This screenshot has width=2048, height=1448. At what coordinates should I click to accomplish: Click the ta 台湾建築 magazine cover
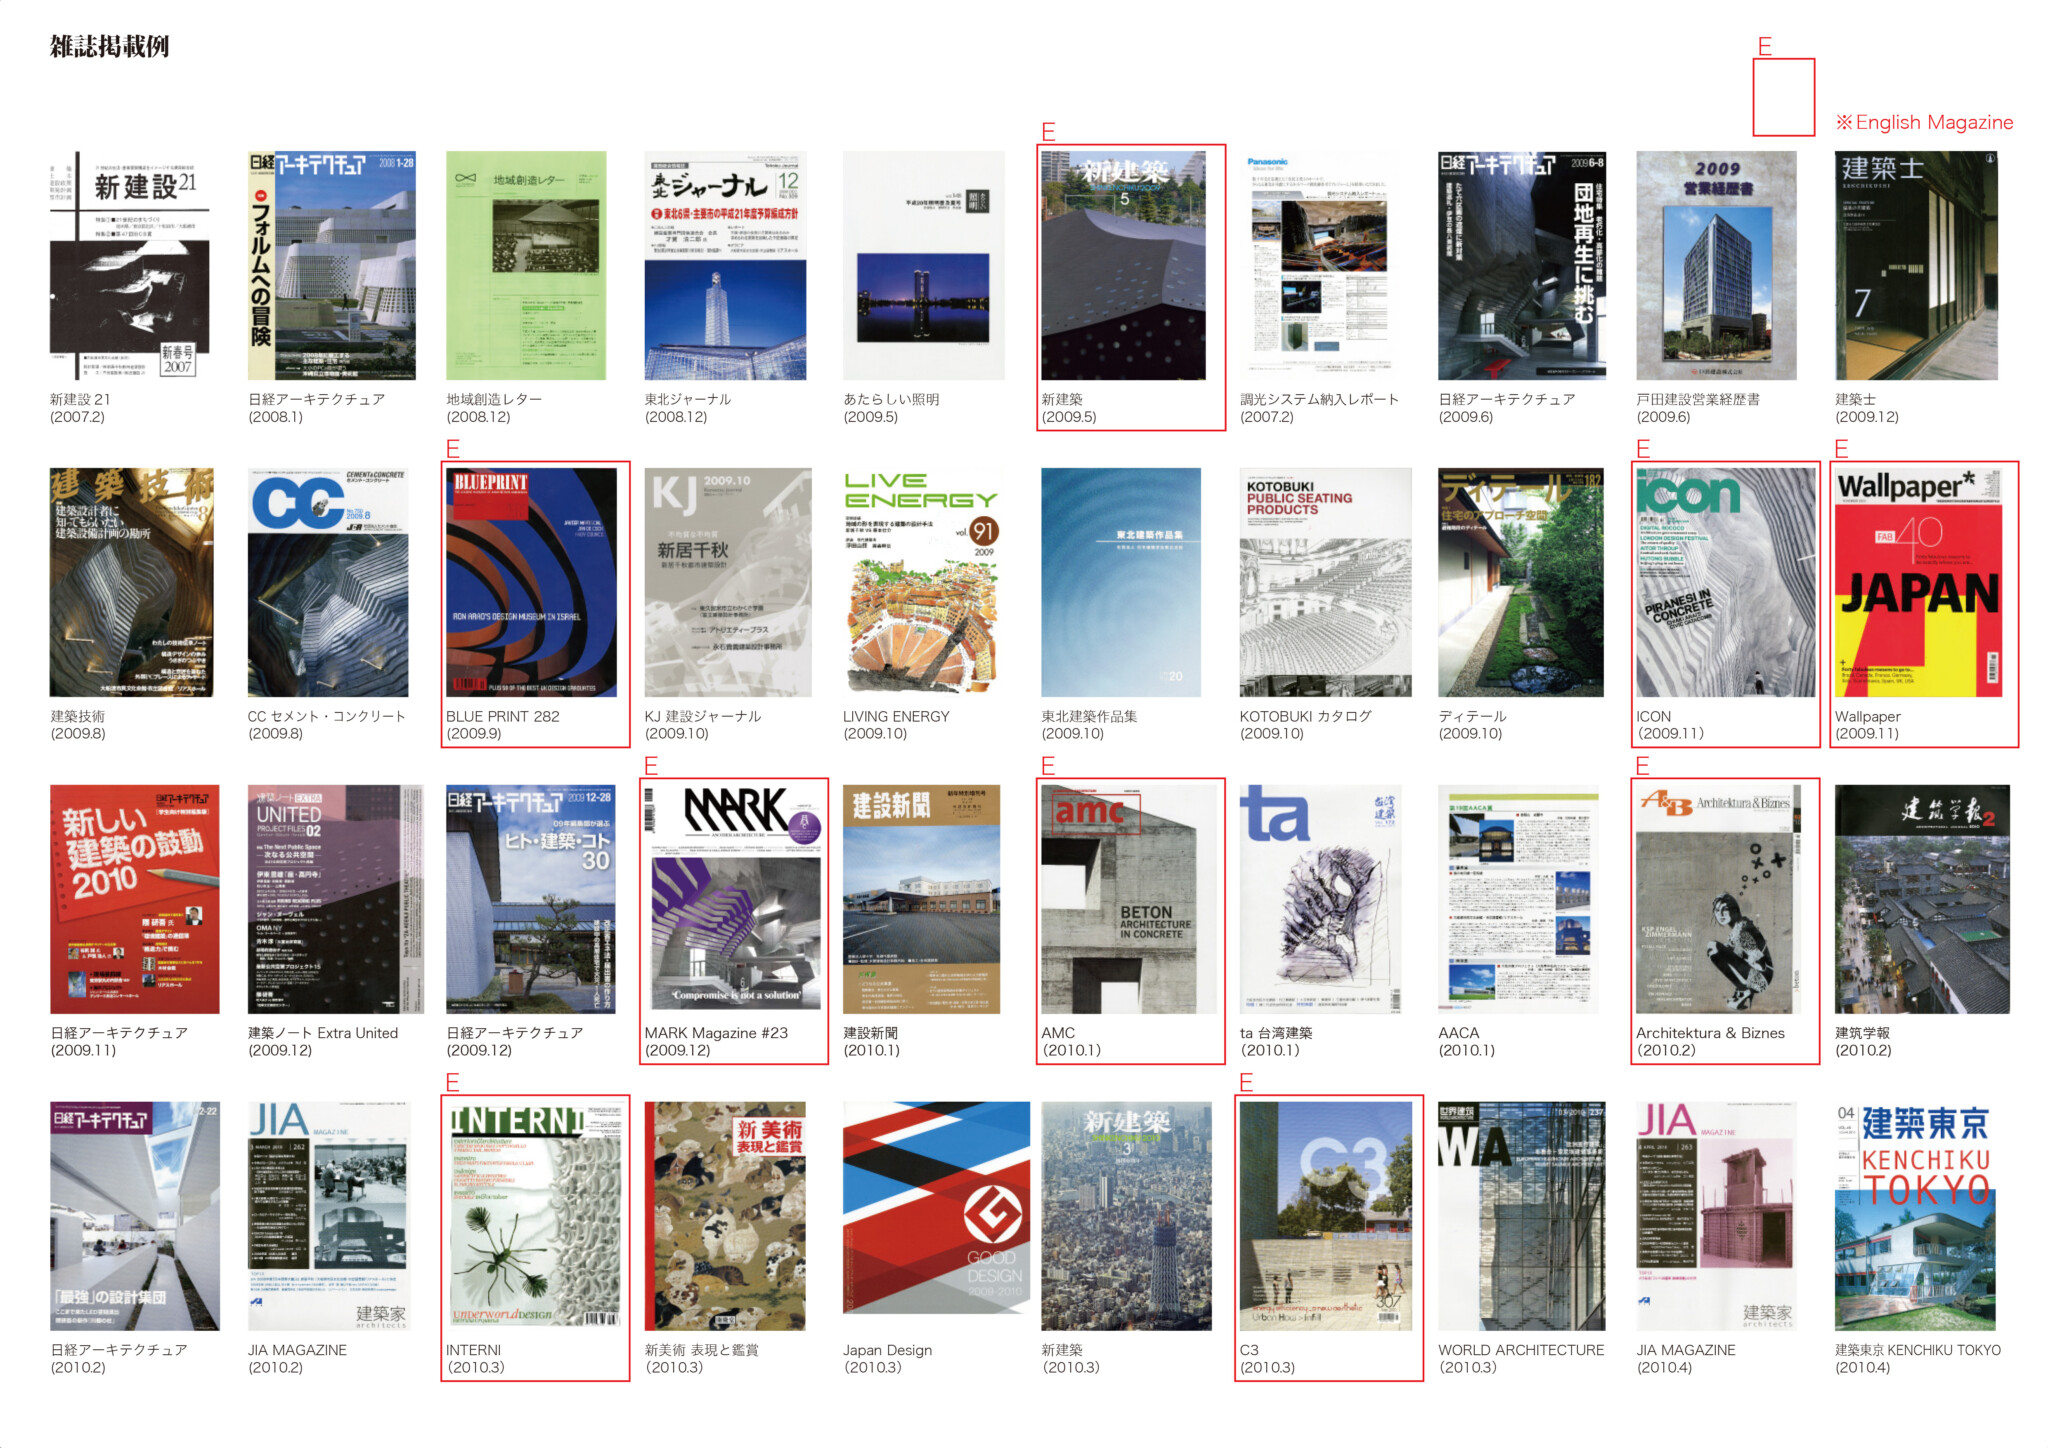(1320, 898)
